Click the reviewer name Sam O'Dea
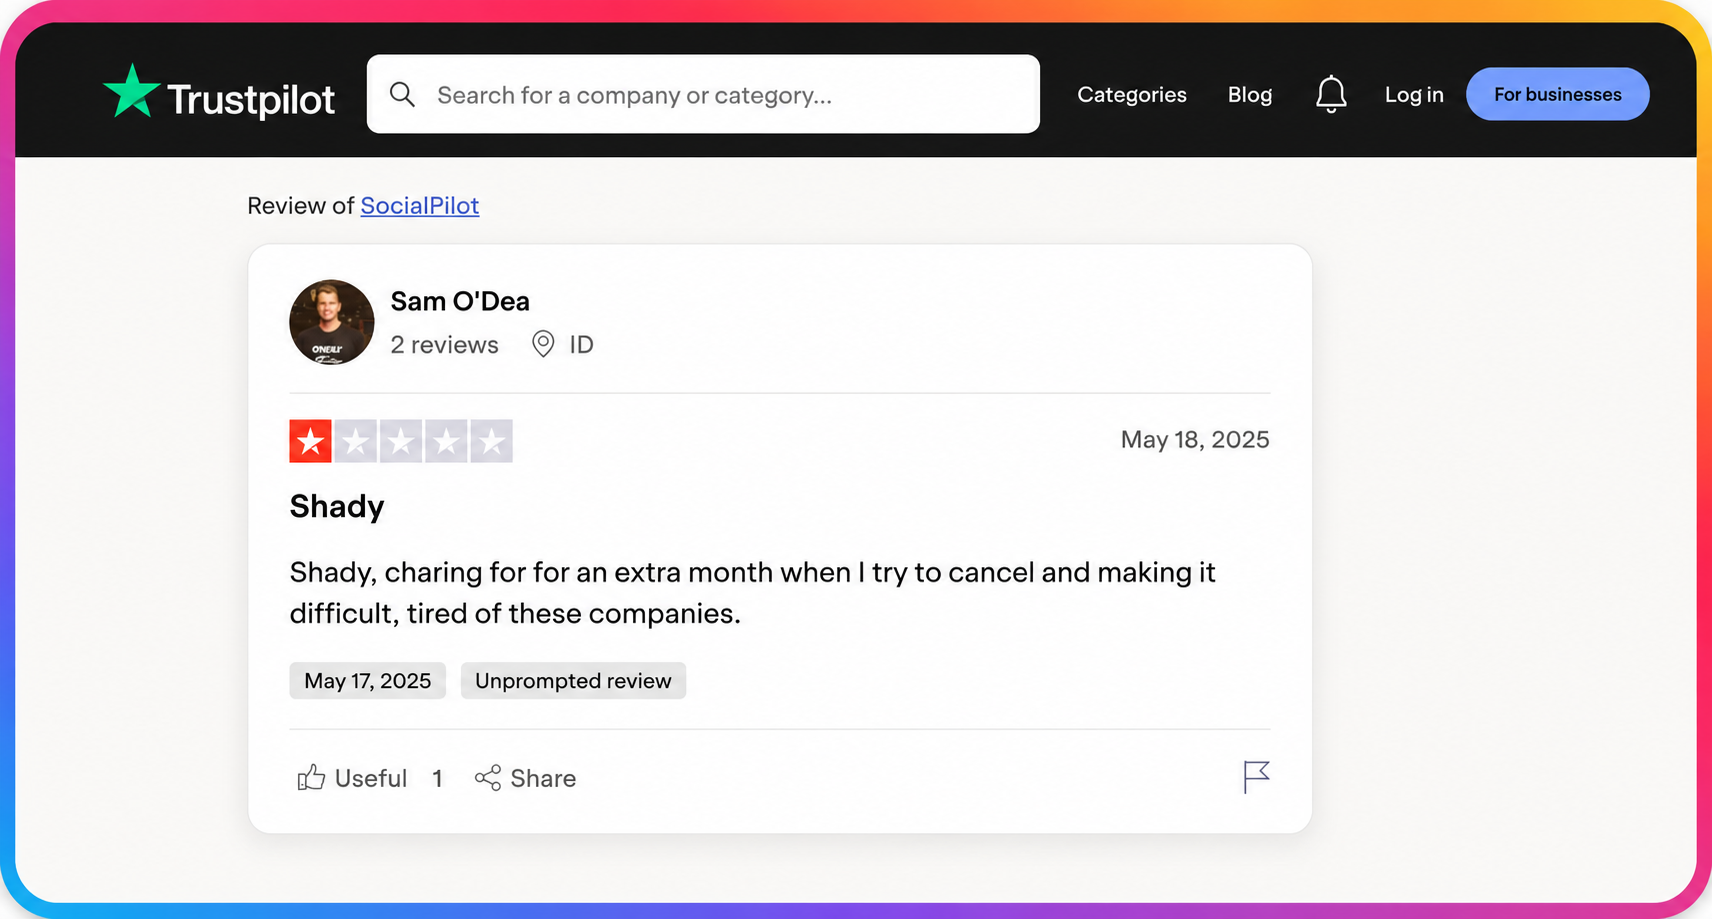1712x919 pixels. coord(460,301)
